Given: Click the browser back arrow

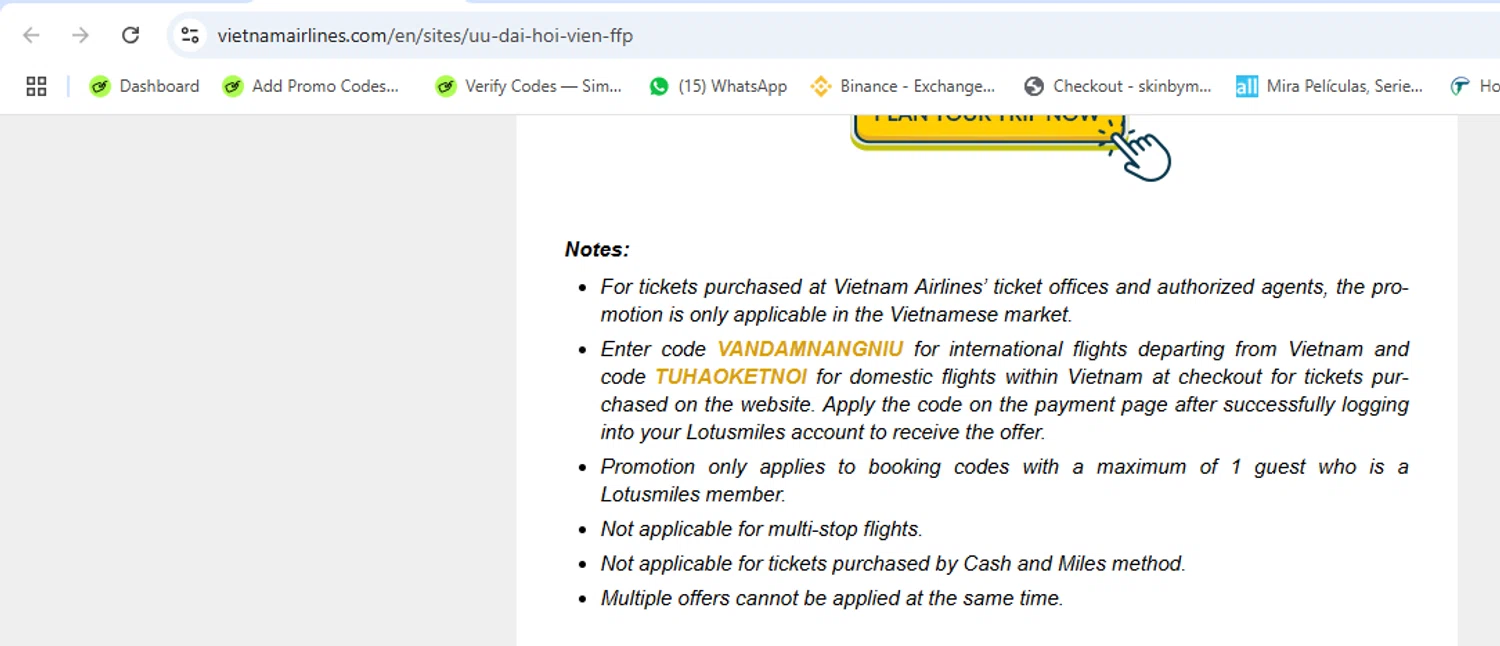Looking at the screenshot, I should pyautogui.click(x=31, y=36).
